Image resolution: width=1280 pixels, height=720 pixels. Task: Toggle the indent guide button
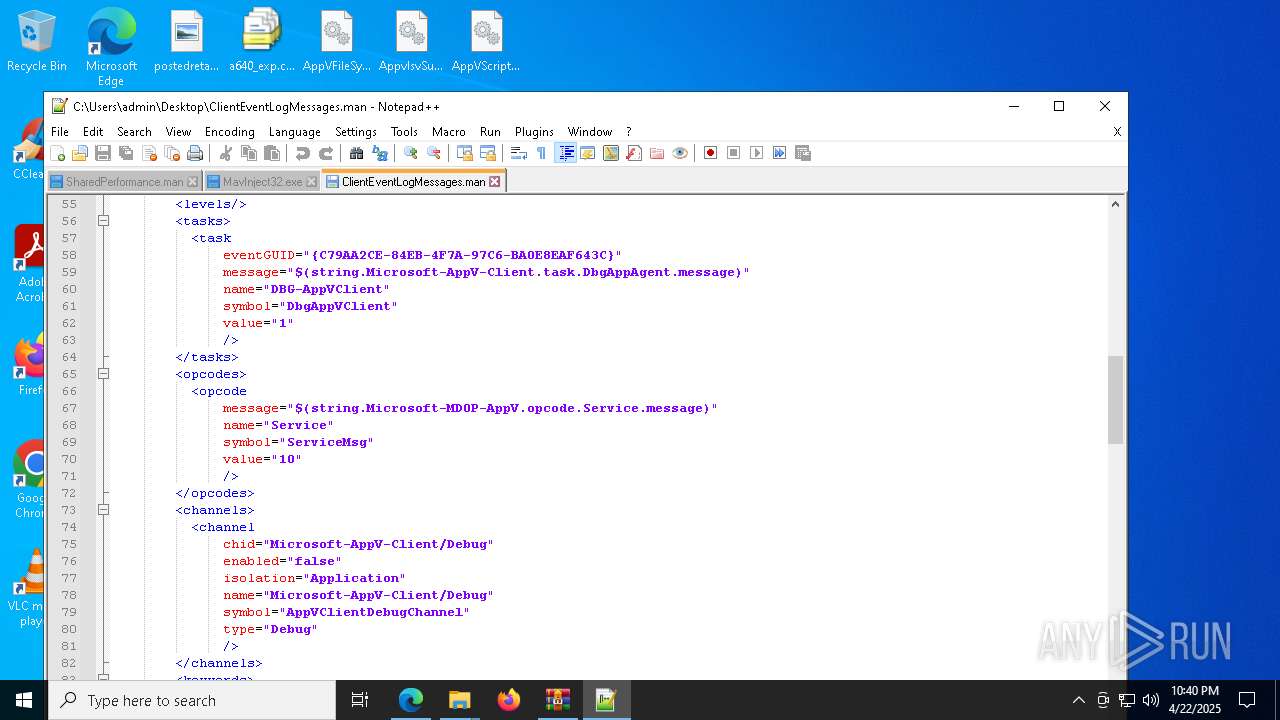(x=565, y=153)
